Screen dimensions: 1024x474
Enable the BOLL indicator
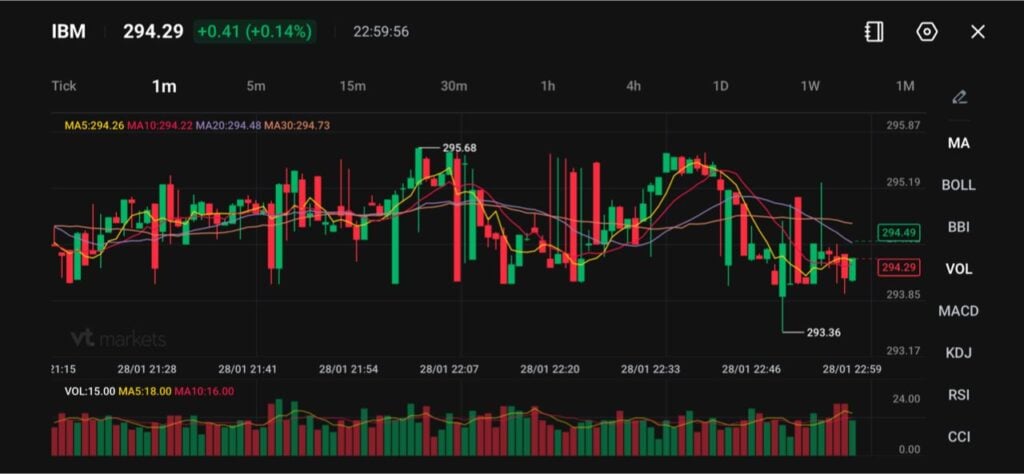(958, 185)
